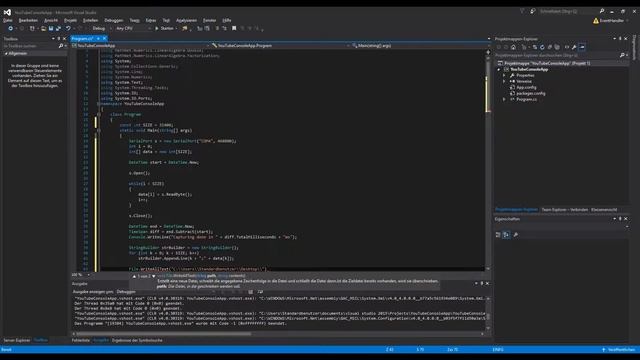Click refresh icon in Projektmappen-Explorer toolbar
640x360 pixels.
542,47
